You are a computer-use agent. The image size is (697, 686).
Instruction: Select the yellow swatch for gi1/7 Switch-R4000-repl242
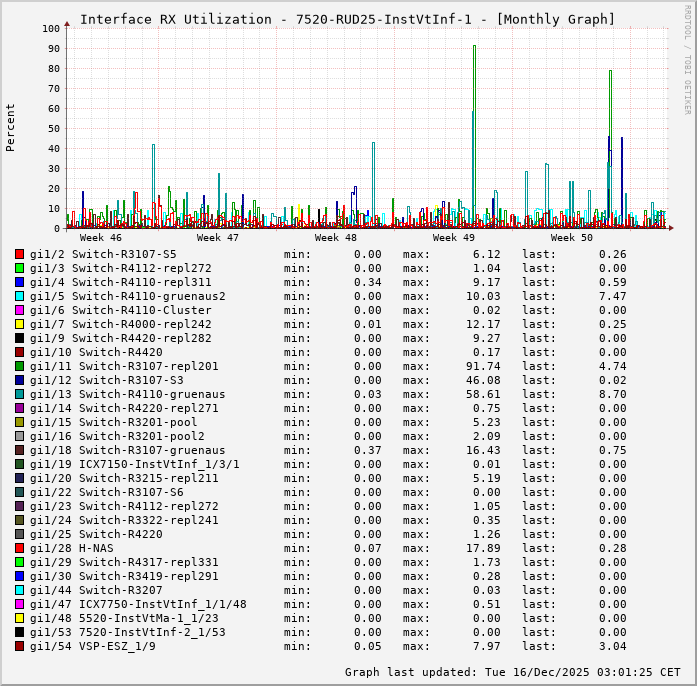(x=19, y=324)
